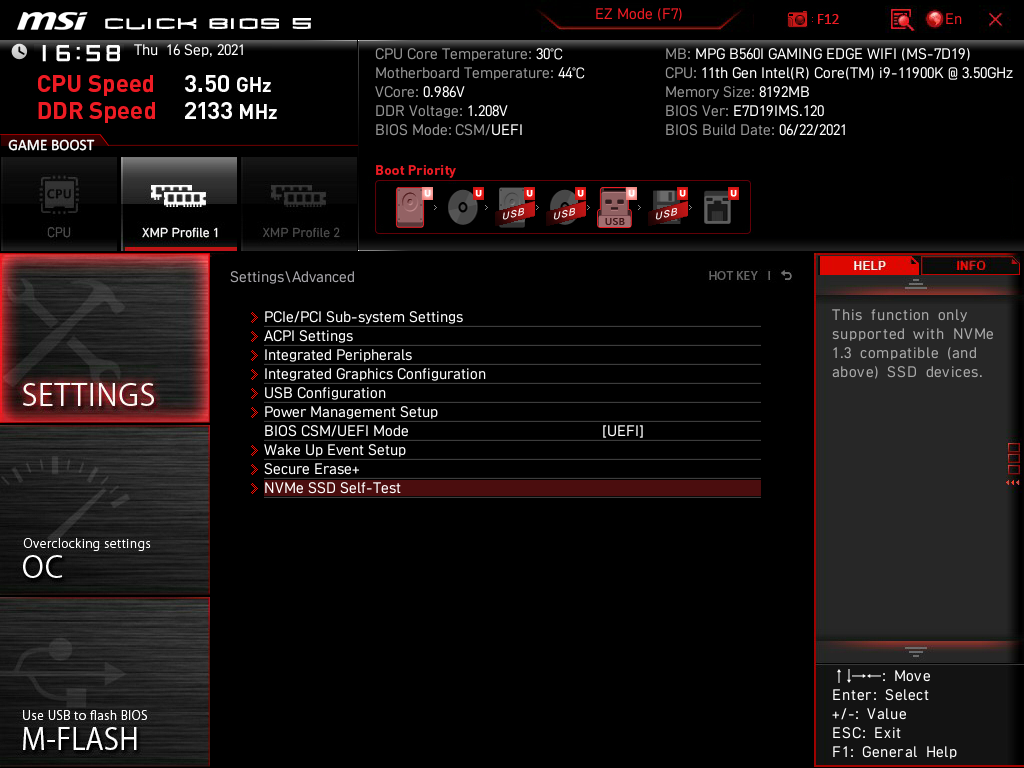Viewport: 1024px width, 768px height.
Task: Select the USB hard disk boot icon
Action: [515, 207]
